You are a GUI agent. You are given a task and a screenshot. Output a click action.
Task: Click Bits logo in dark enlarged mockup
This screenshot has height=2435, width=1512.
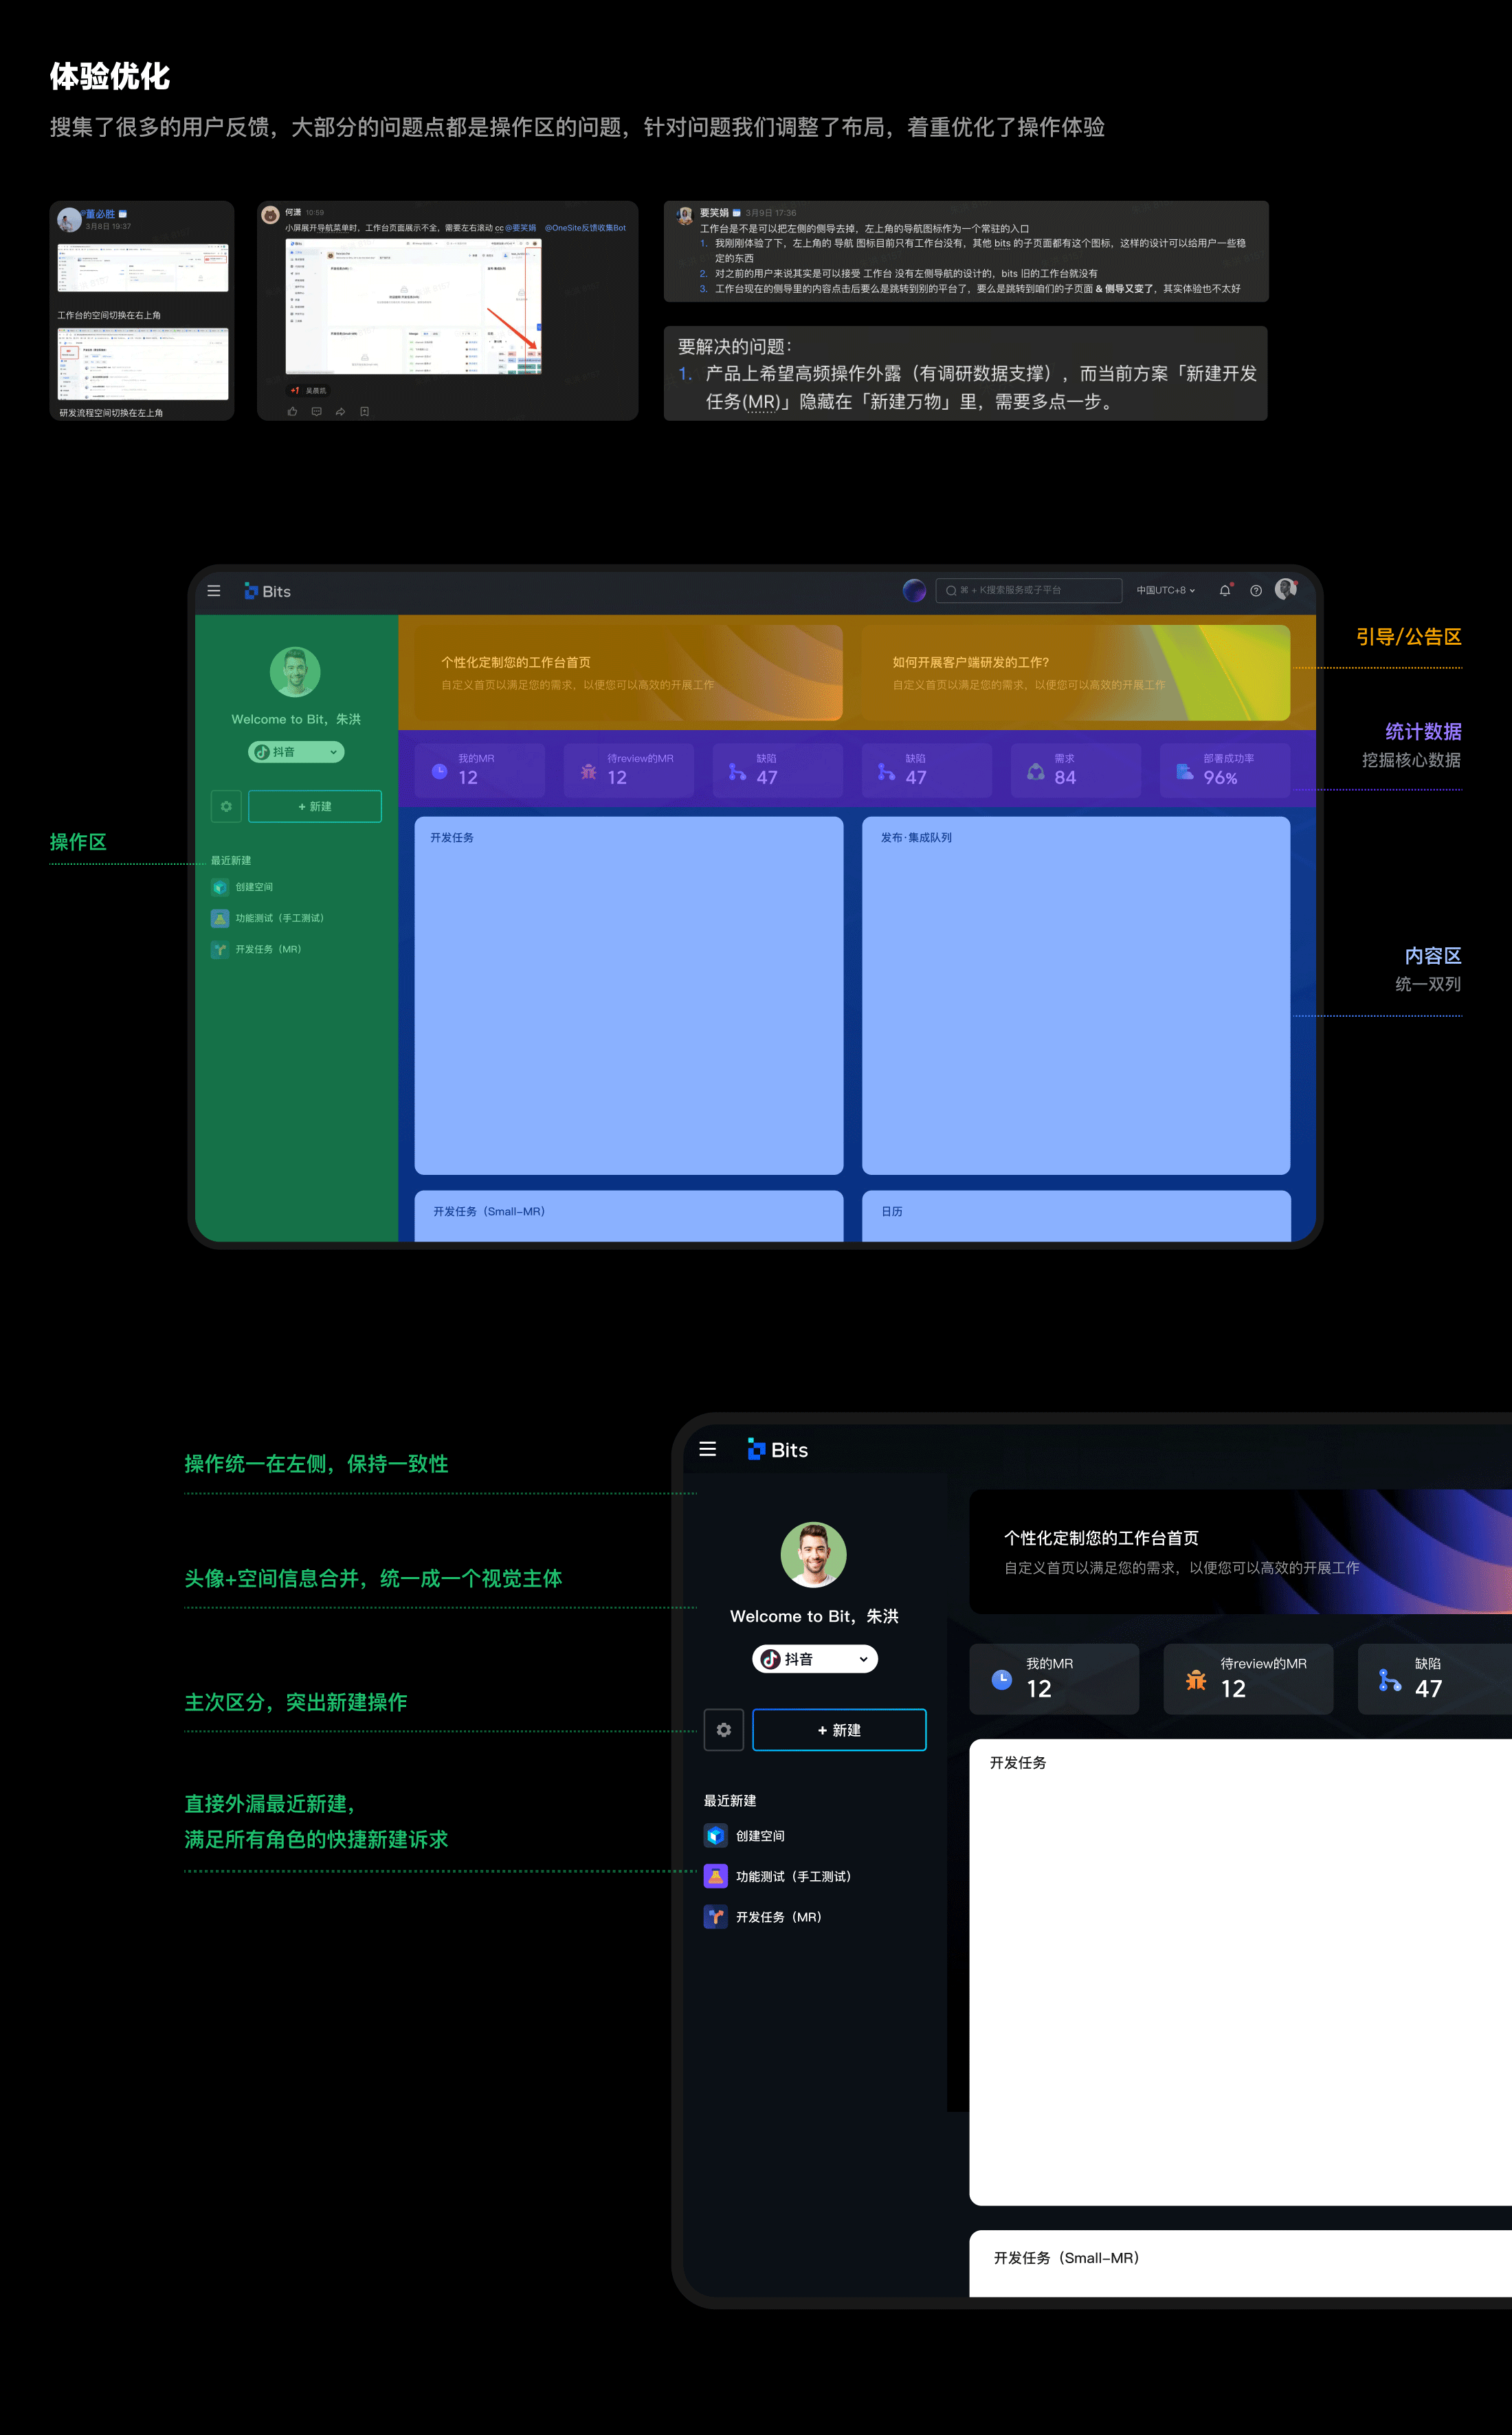[x=778, y=1449]
